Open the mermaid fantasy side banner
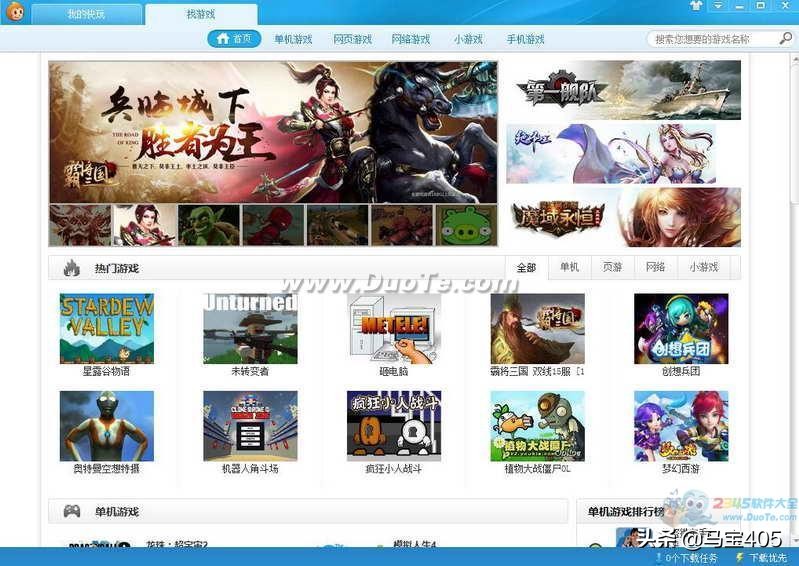The height and width of the screenshot is (566, 799). coord(611,154)
